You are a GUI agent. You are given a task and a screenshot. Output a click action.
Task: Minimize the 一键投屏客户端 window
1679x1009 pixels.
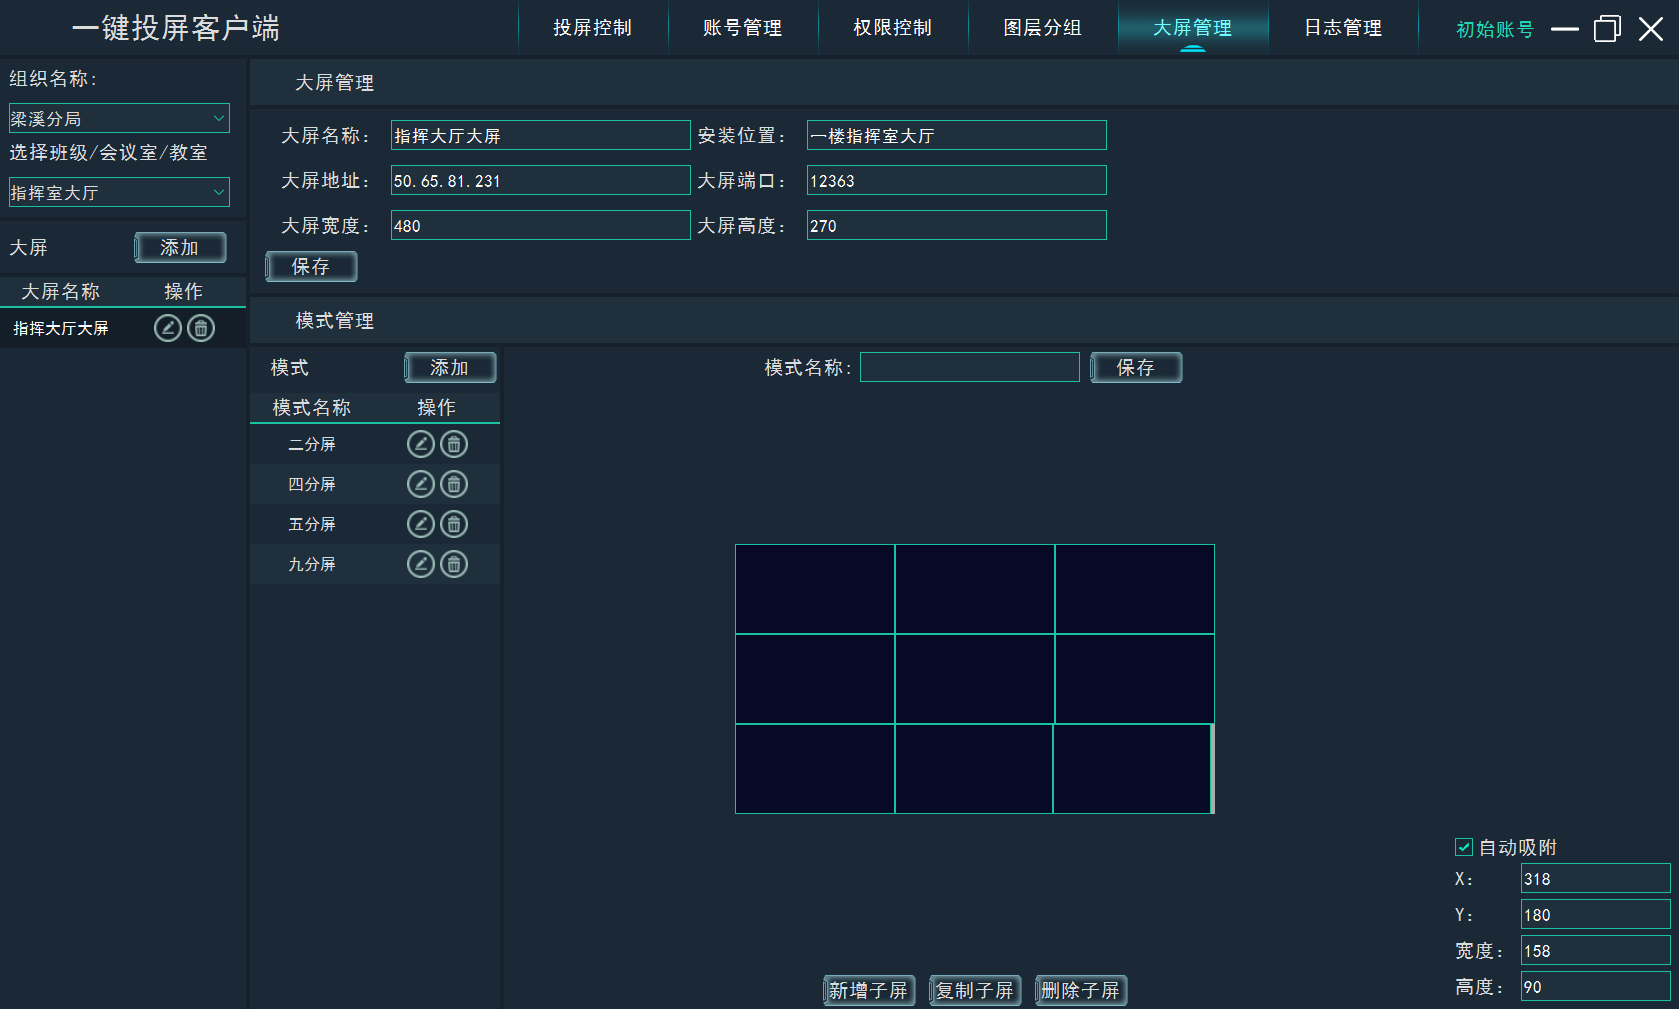[1565, 29]
